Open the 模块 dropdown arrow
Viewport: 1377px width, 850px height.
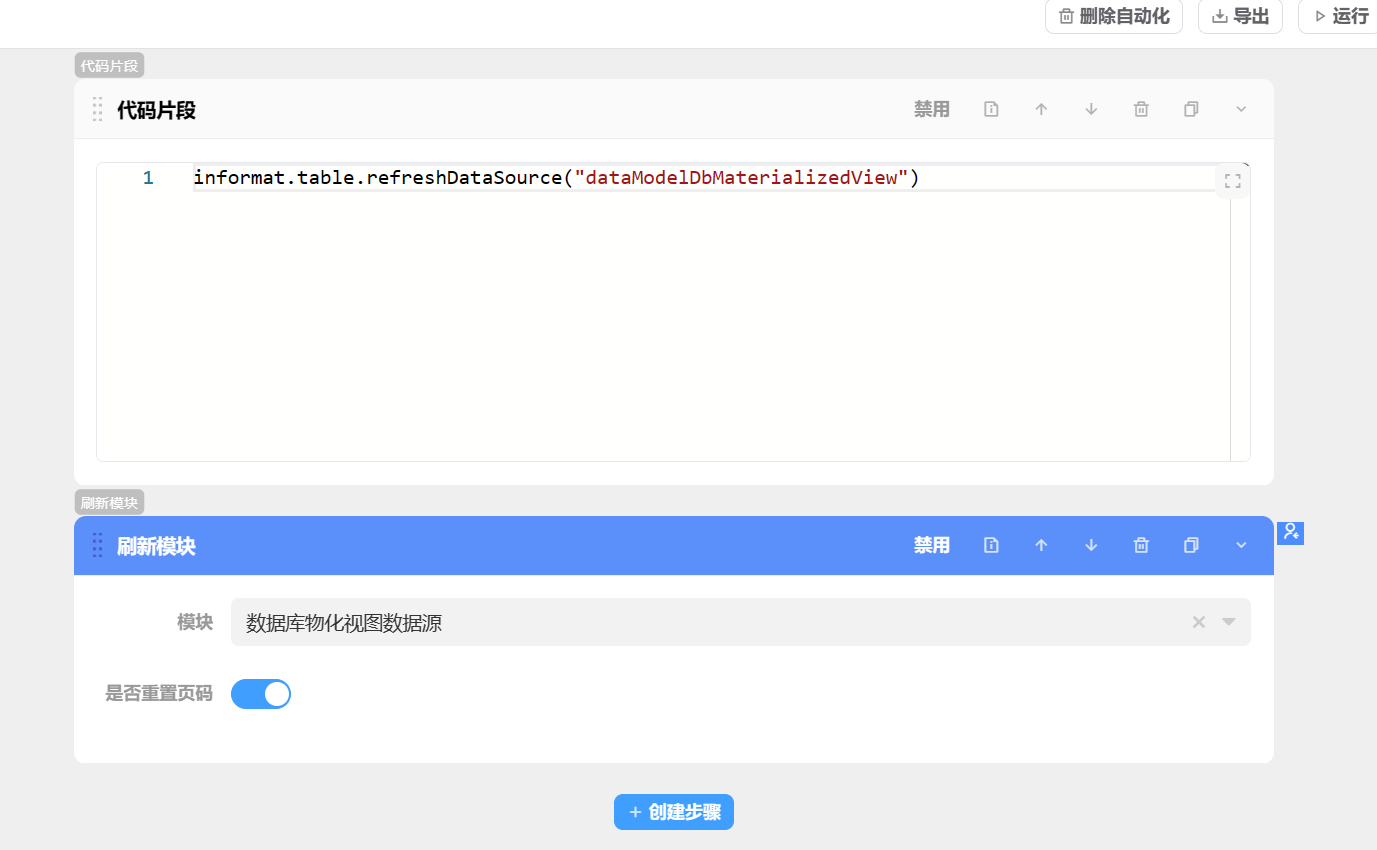pos(1229,622)
